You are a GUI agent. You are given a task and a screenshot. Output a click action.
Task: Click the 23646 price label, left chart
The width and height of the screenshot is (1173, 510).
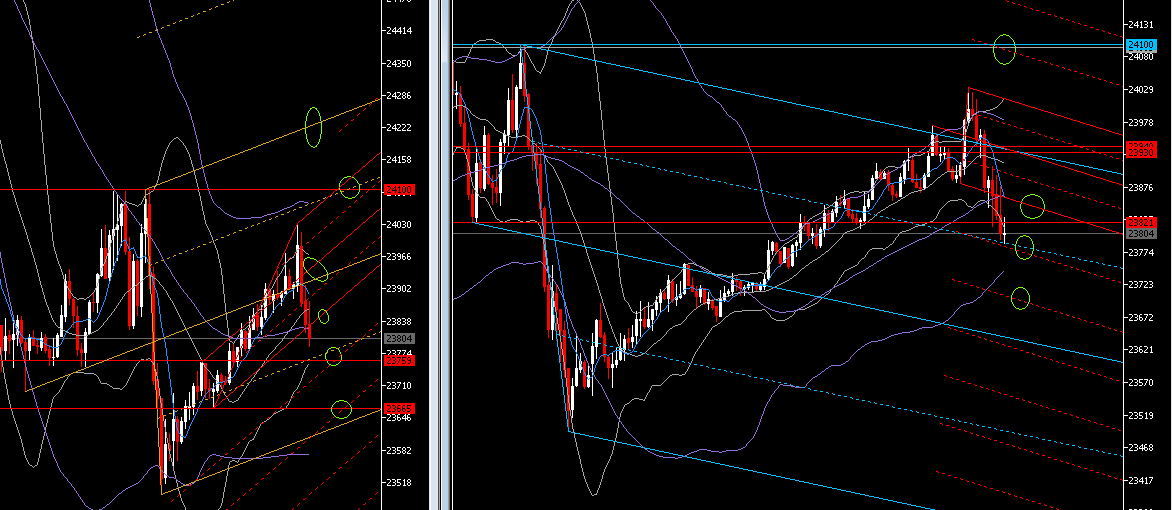(x=399, y=418)
